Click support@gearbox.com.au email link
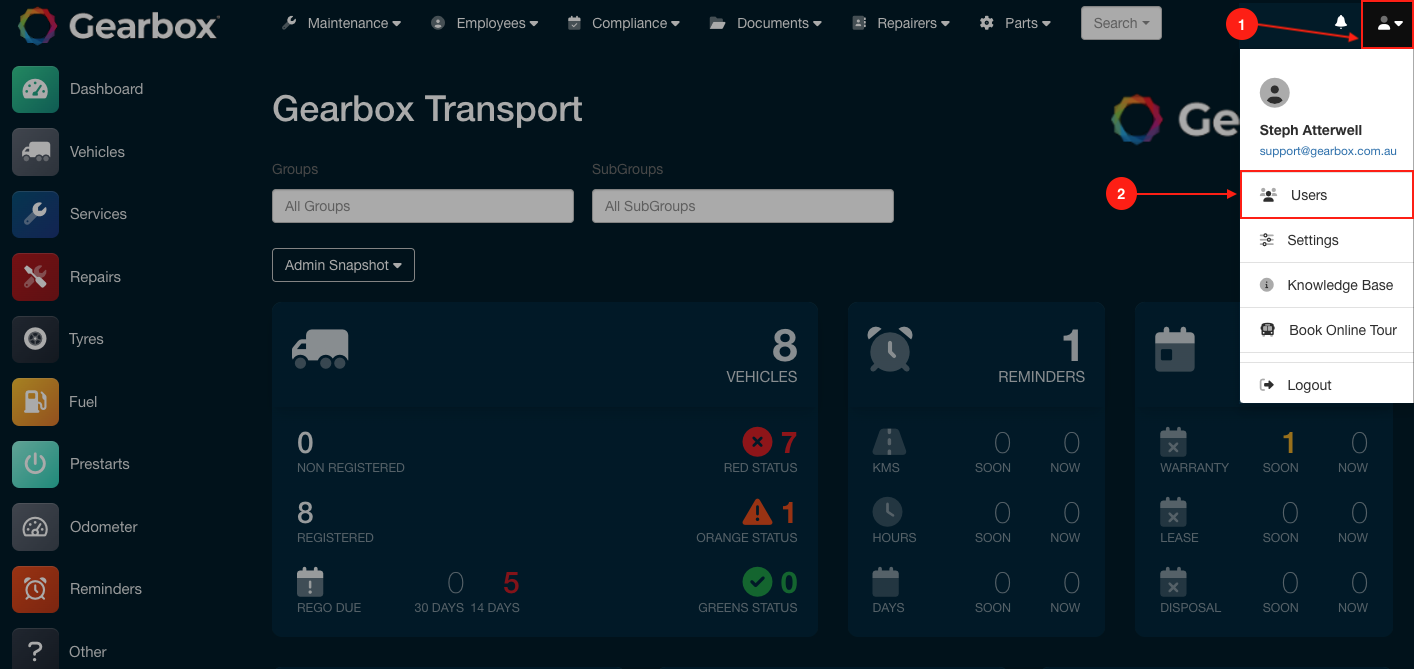1414x669 pixels. point(1327,151)
